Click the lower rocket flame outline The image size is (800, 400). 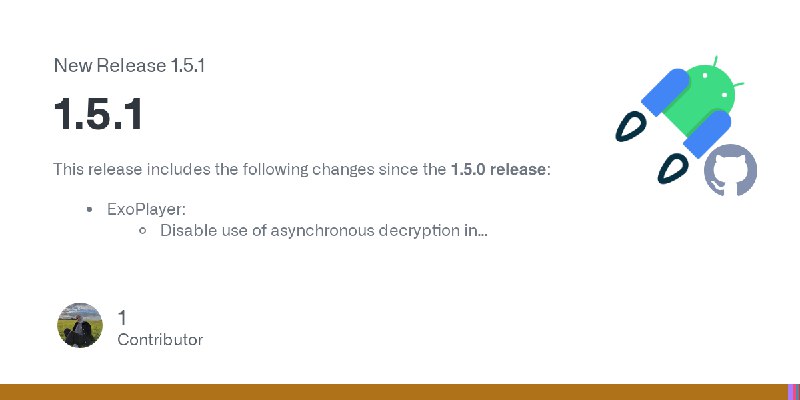click(x=672, y=168)
